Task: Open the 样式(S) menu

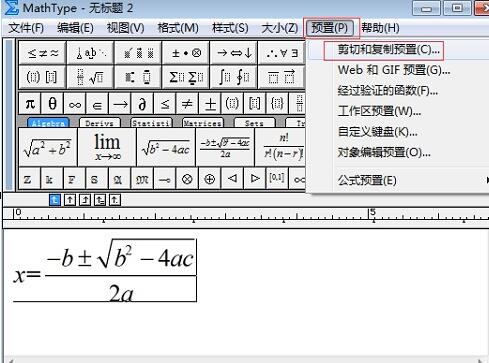Action: [230, 28]
